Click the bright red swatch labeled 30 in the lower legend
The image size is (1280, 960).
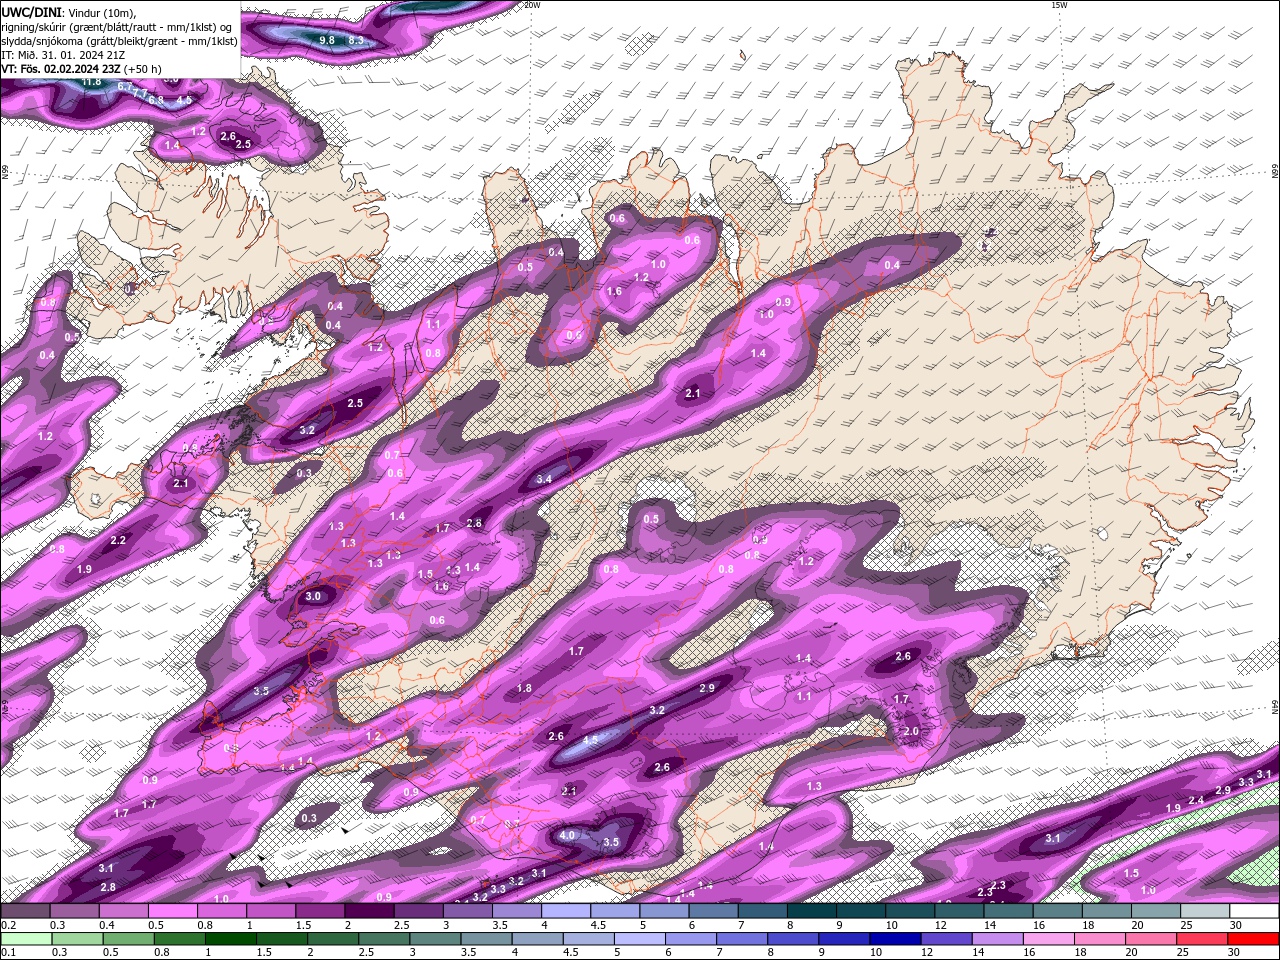[x=1254, y=939]
